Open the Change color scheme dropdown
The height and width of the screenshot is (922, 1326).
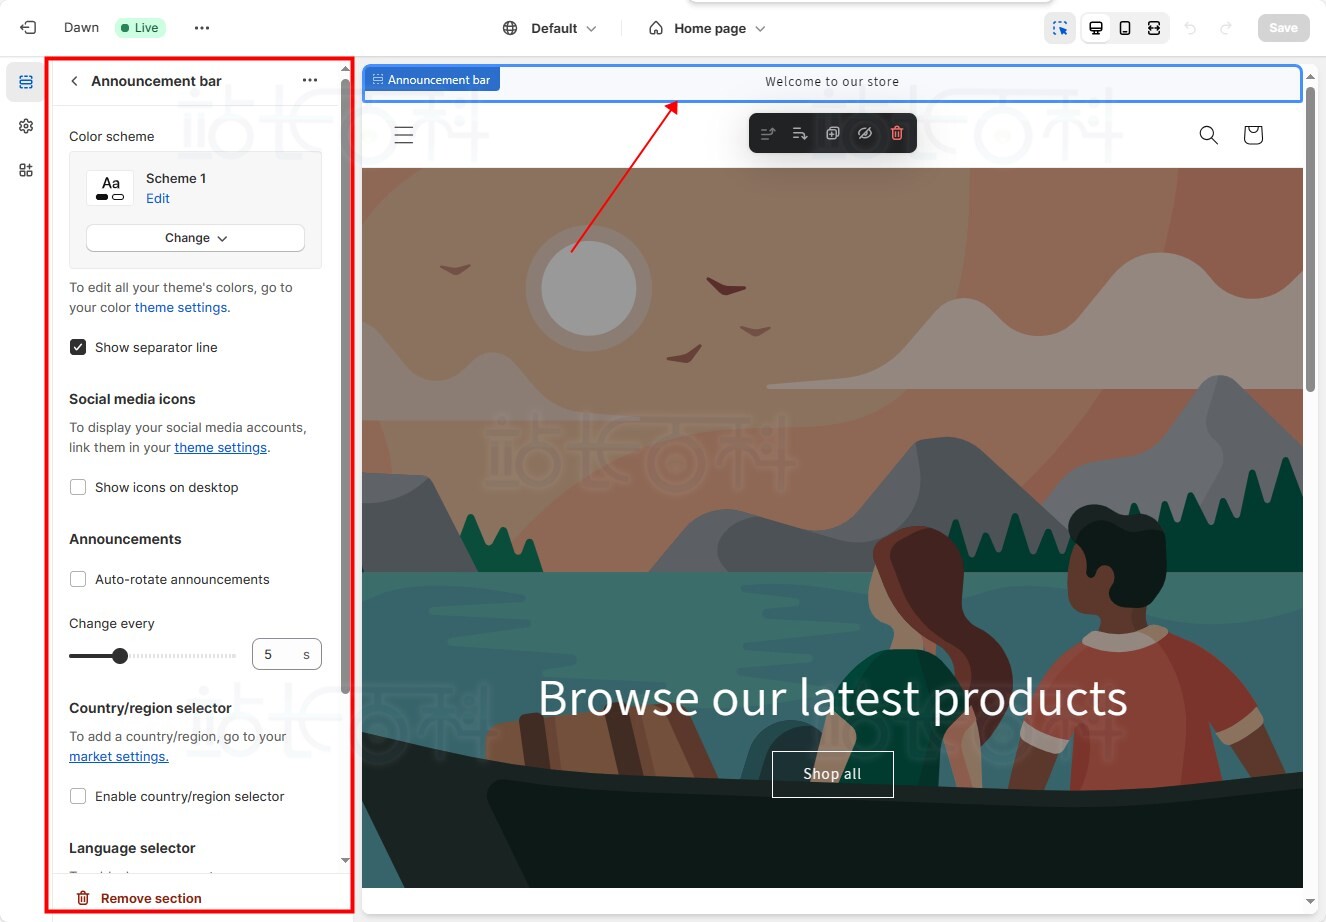click(195, 238)
